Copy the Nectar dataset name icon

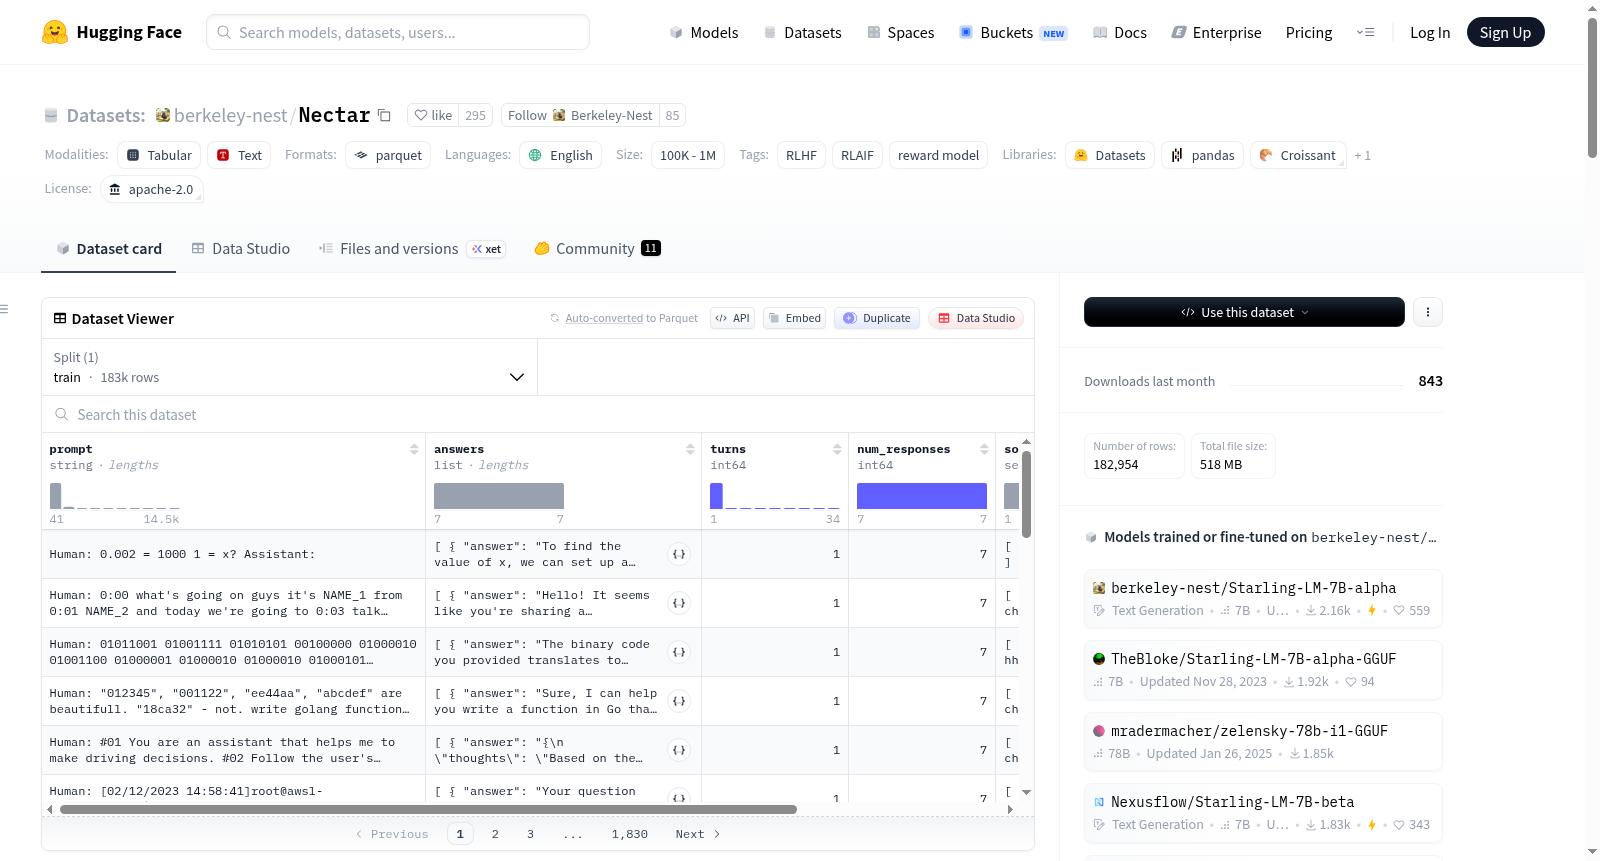384,115
